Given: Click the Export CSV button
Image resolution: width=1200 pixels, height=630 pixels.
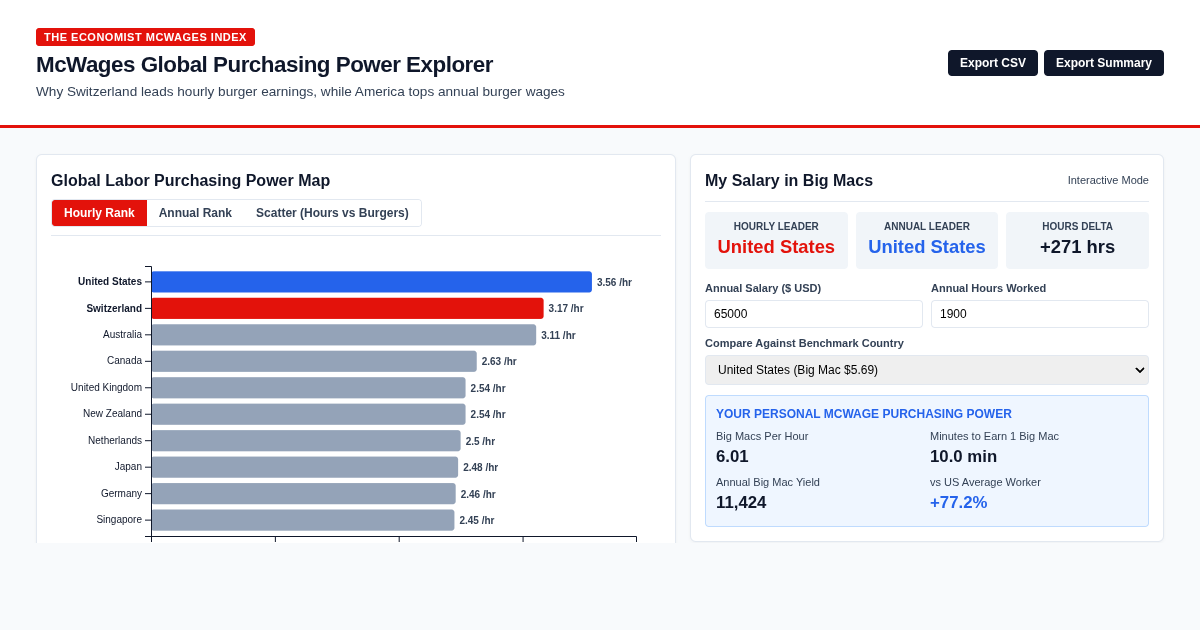Looking at the screenshot, I should tap(993, 63).
